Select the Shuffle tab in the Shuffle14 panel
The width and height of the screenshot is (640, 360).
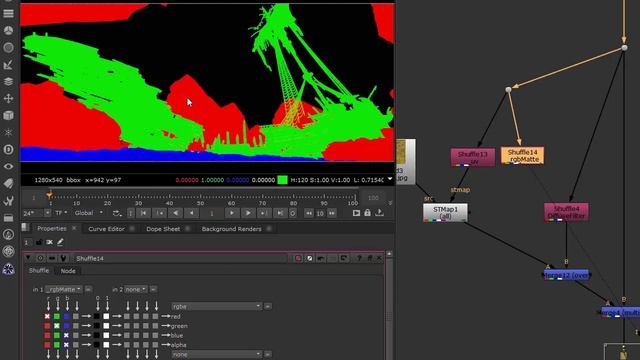coord(39,271)
